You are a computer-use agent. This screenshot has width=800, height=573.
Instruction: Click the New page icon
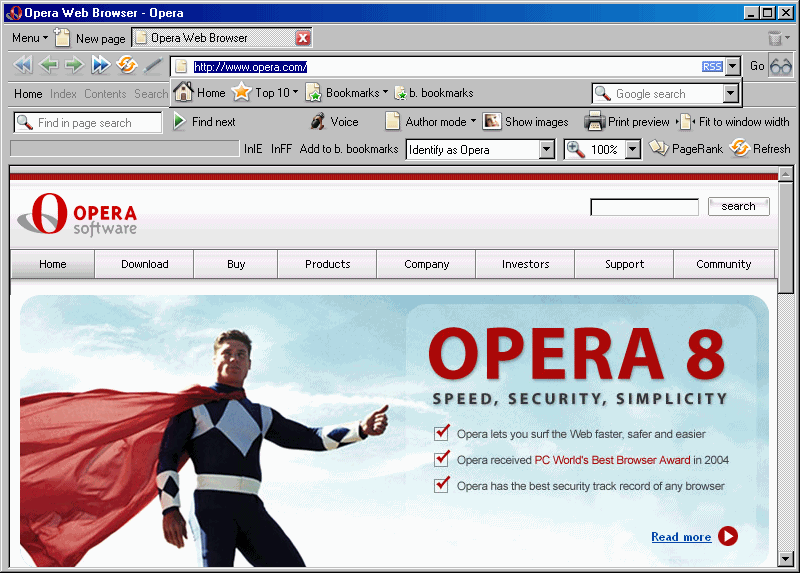(x=62, y=37)
